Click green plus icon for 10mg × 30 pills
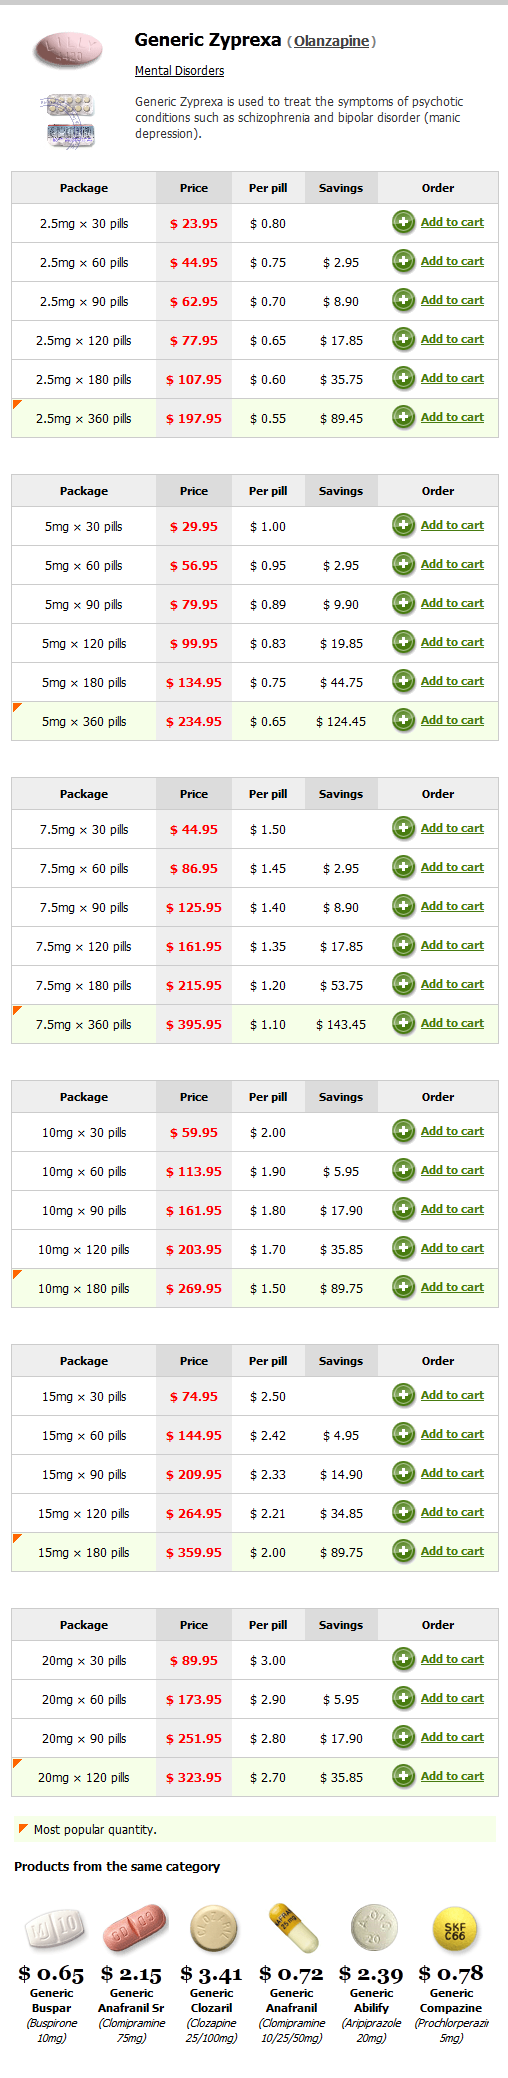508x2078 pixels. 403,1131
